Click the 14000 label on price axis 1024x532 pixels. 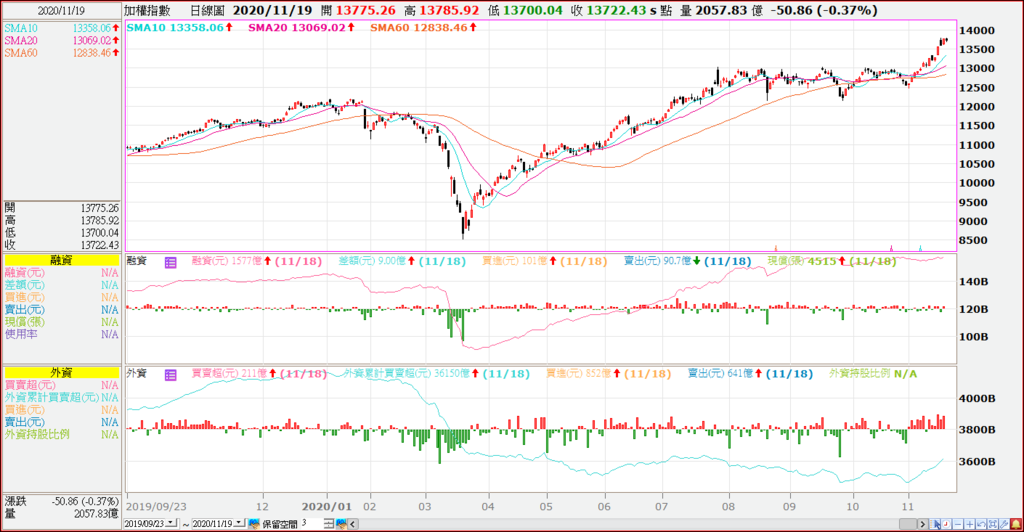976,31
